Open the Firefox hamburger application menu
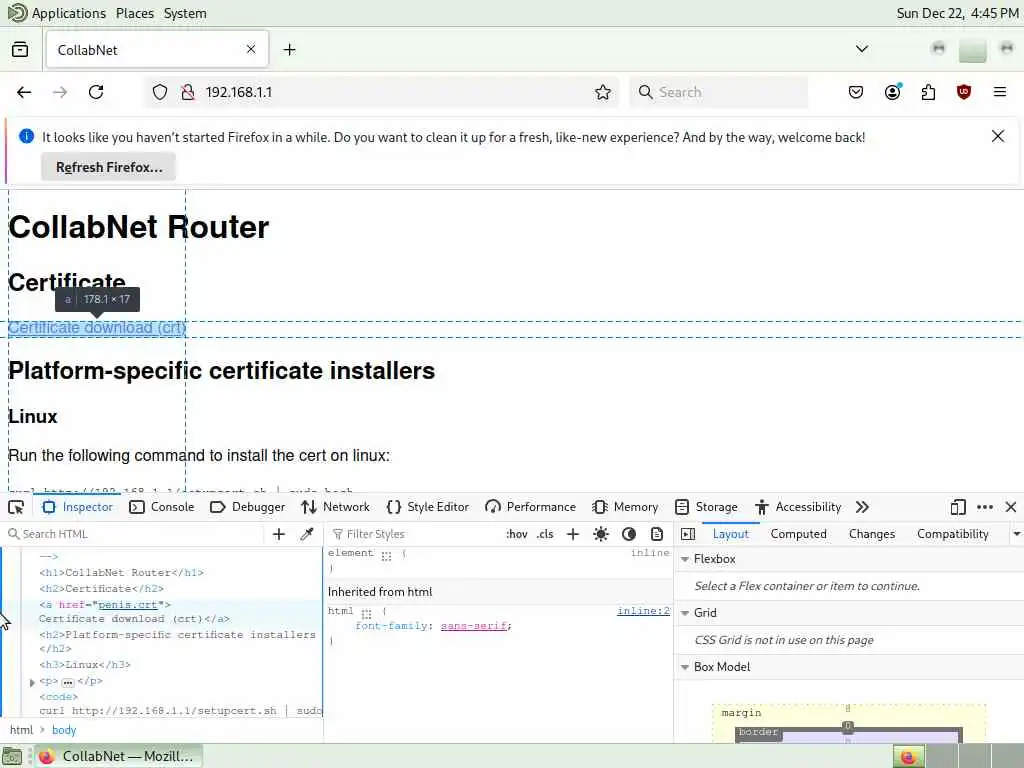Viewport: 1024px width, 768px height. [x=1000, y=92]
